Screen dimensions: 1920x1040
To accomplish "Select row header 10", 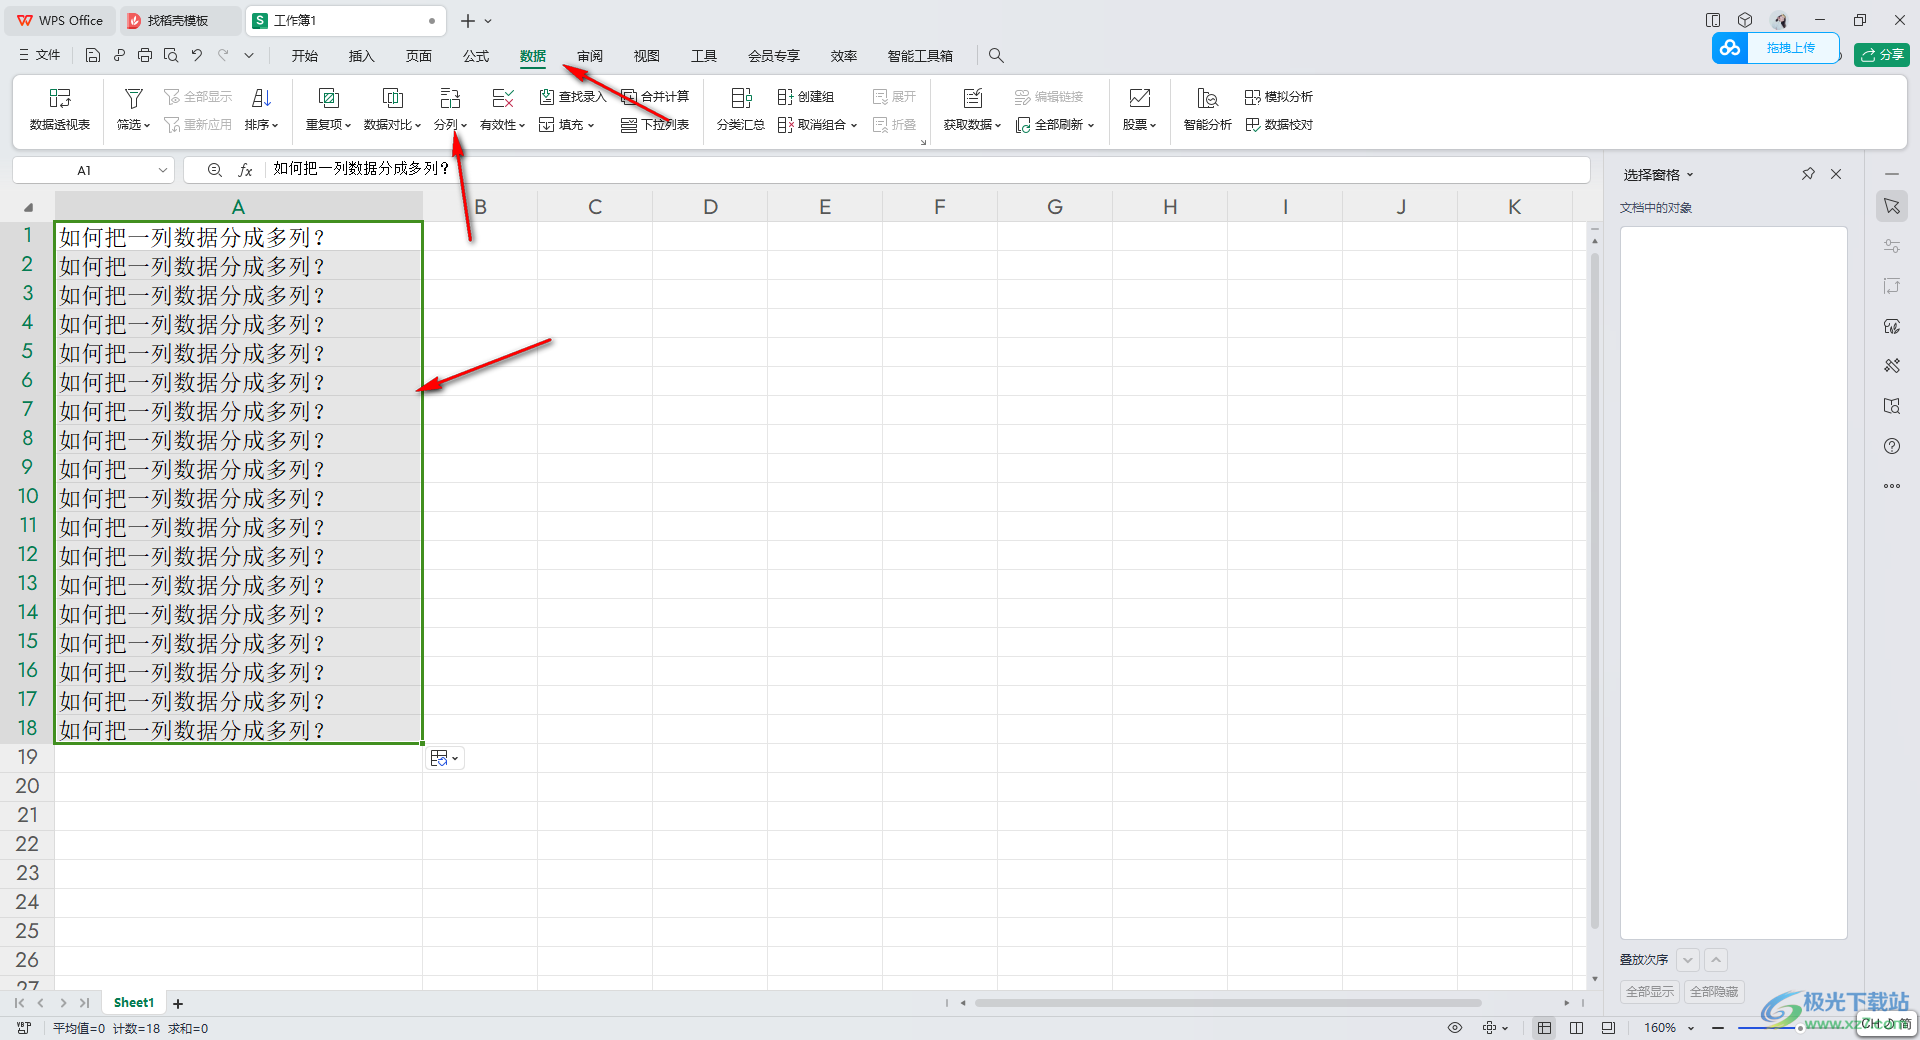I will [x=27, y=497].
